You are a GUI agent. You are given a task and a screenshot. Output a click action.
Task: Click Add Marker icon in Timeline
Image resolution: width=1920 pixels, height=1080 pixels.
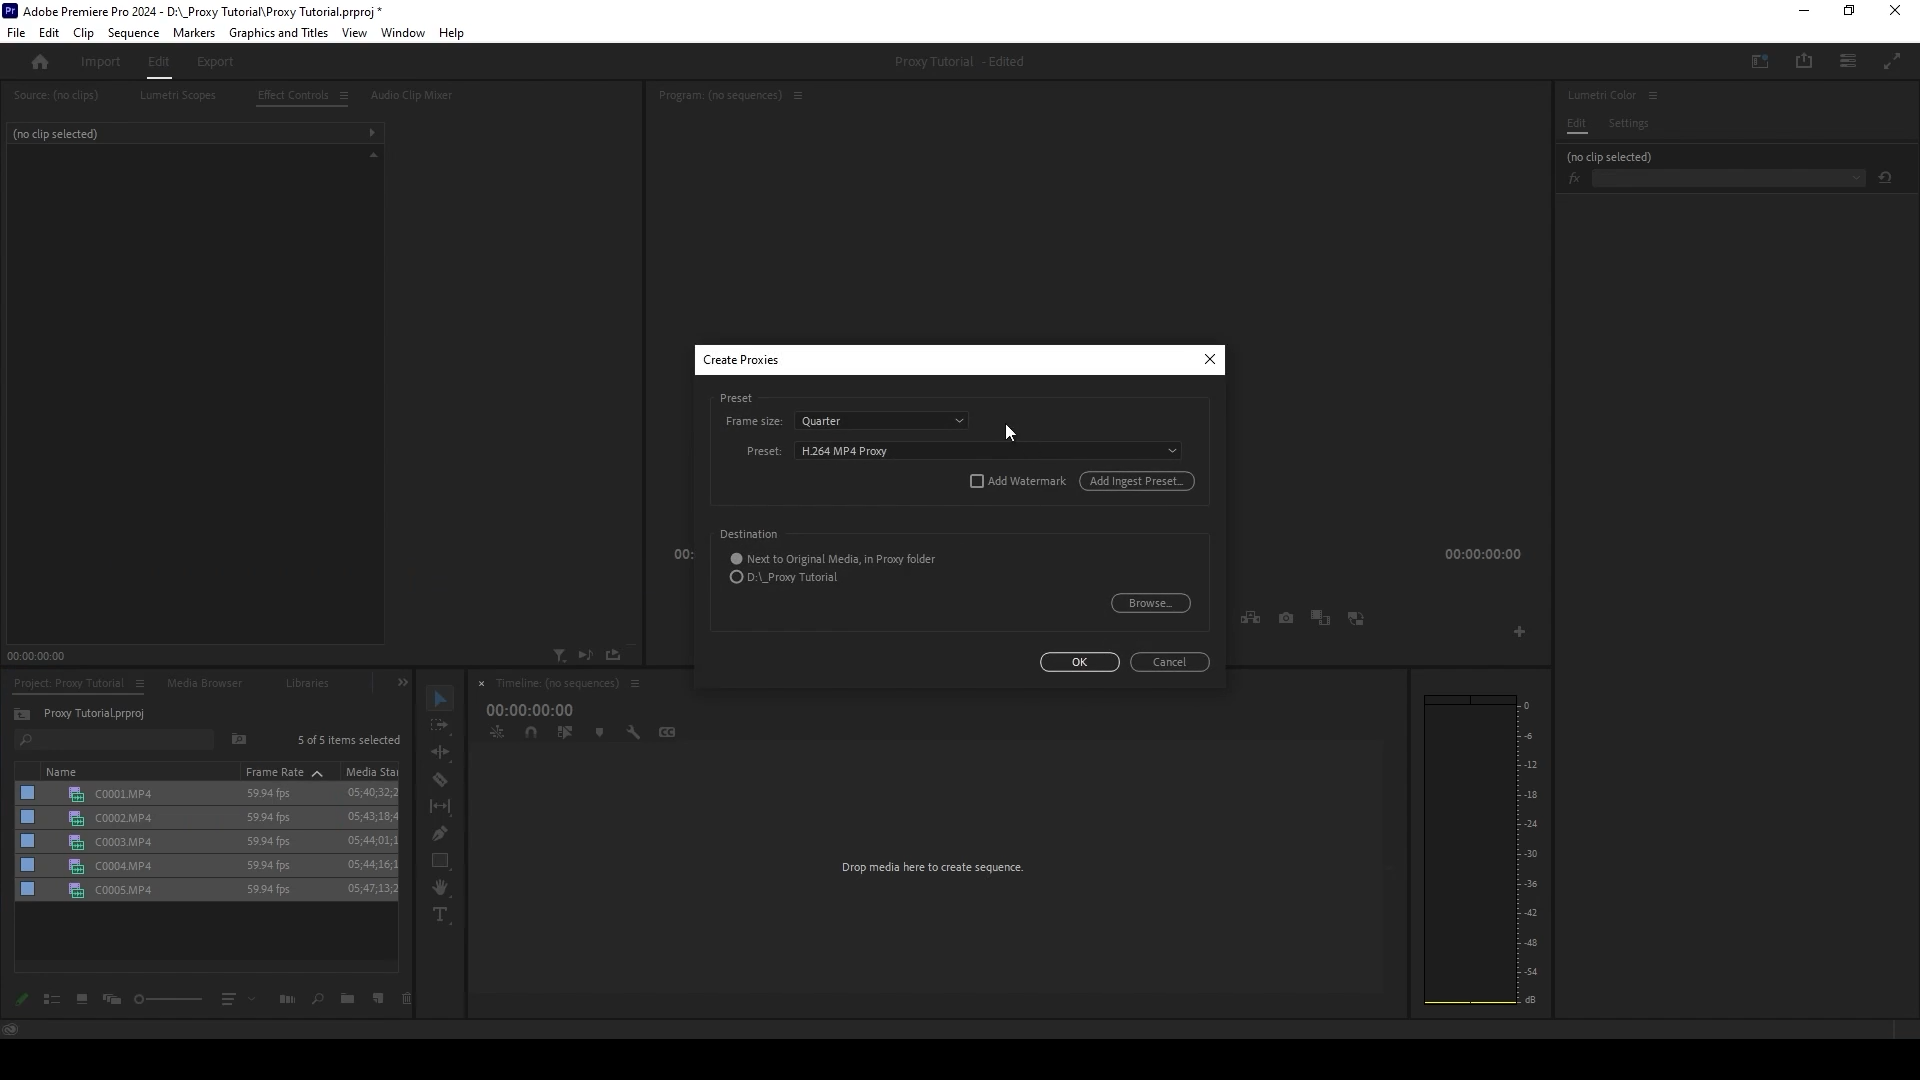point(599,733)
